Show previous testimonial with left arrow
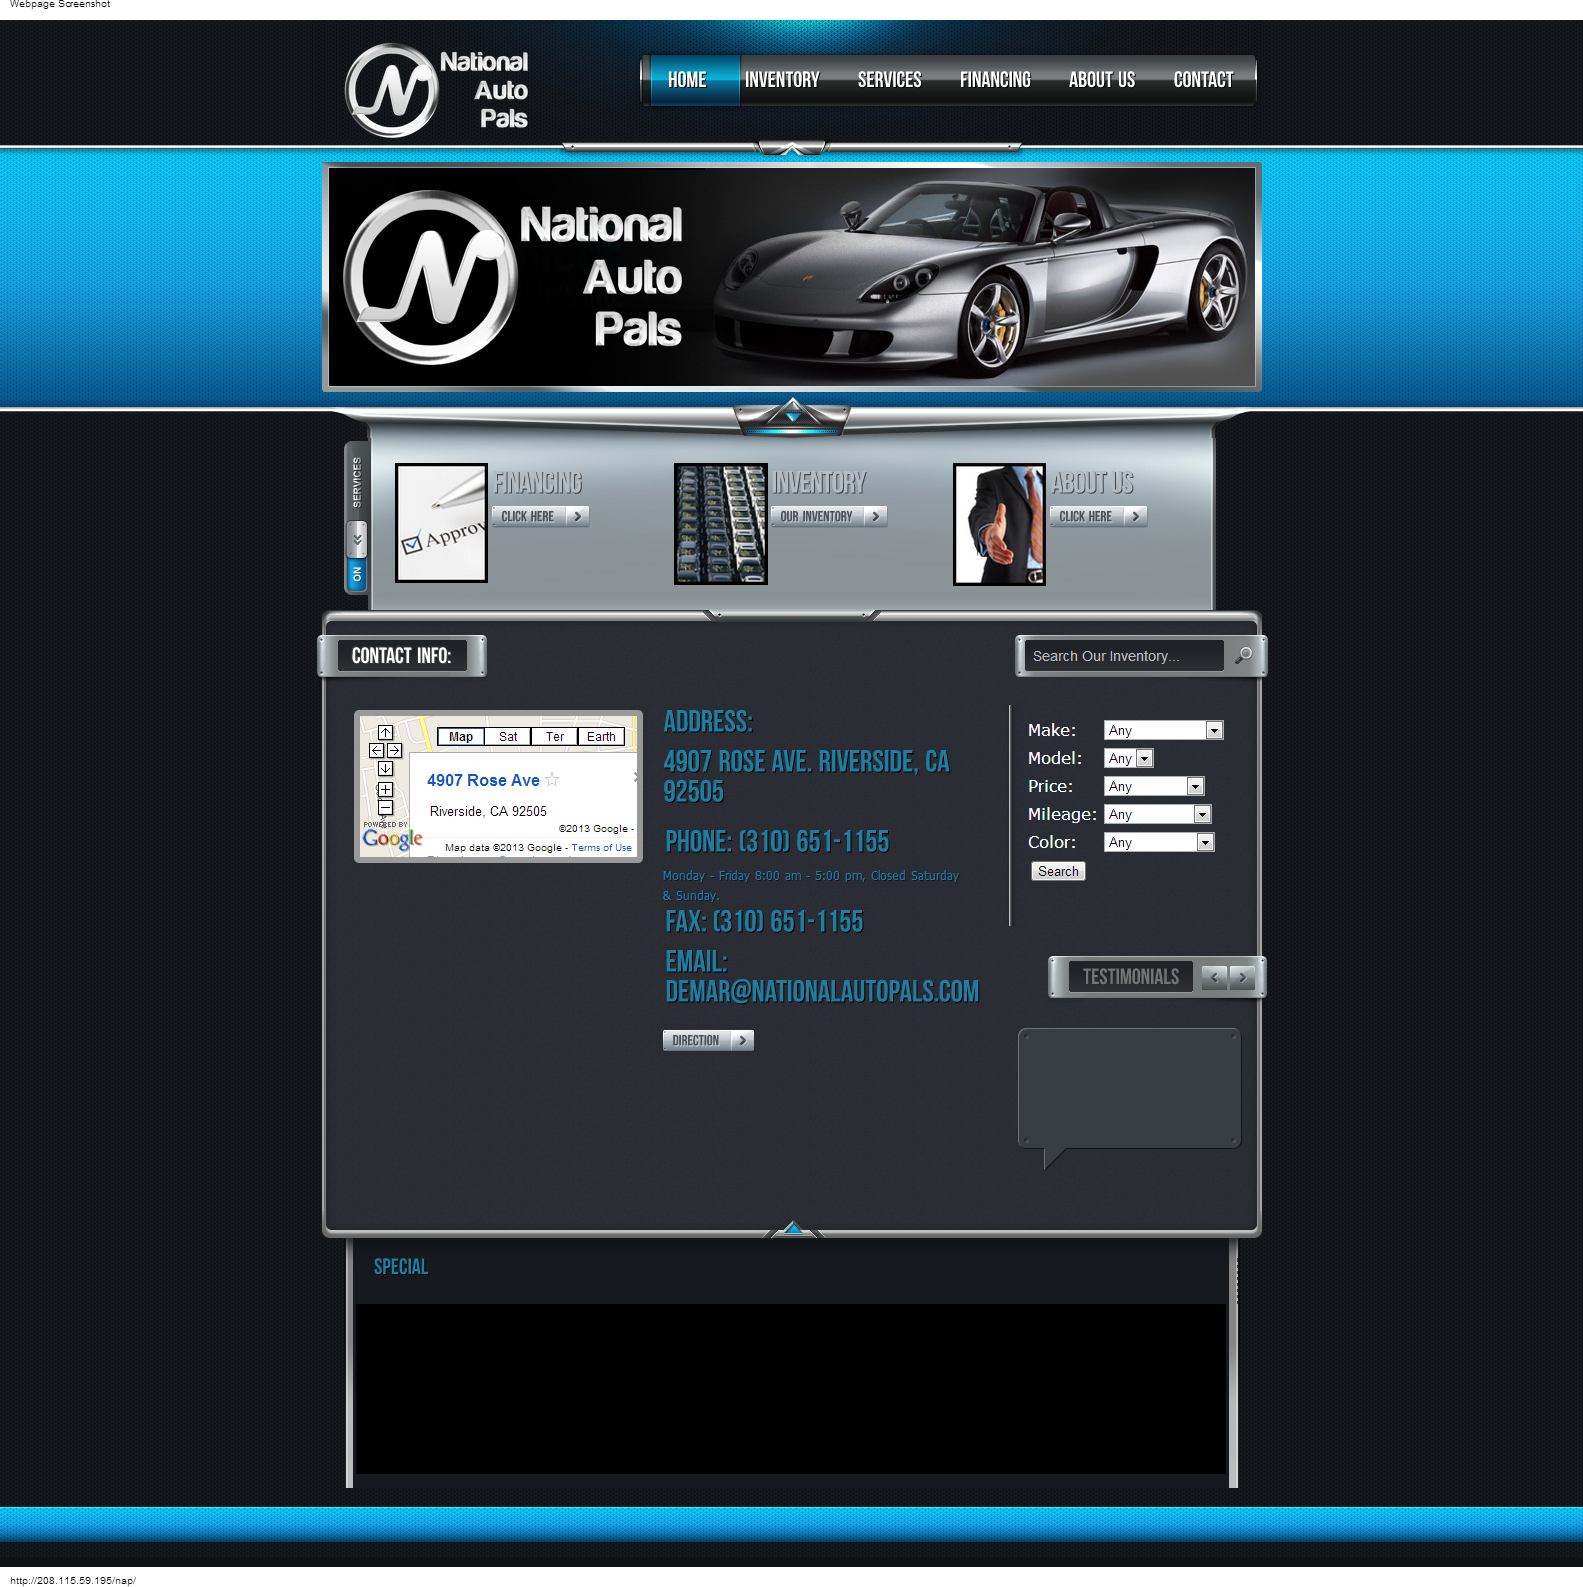1583x1587 pixels. pyautogui.click(x=1214, y=977)
